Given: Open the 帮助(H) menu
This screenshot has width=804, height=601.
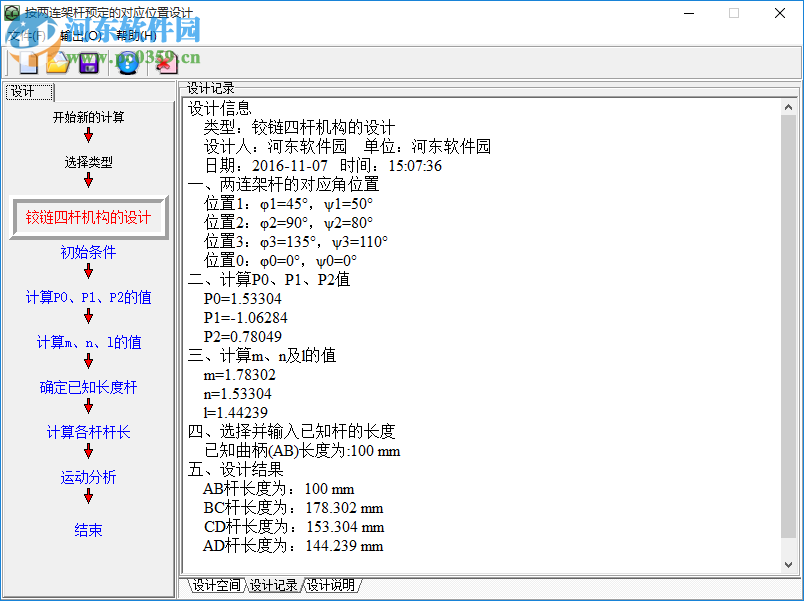Looking at the screenshot, I should (x=136, y=36).
